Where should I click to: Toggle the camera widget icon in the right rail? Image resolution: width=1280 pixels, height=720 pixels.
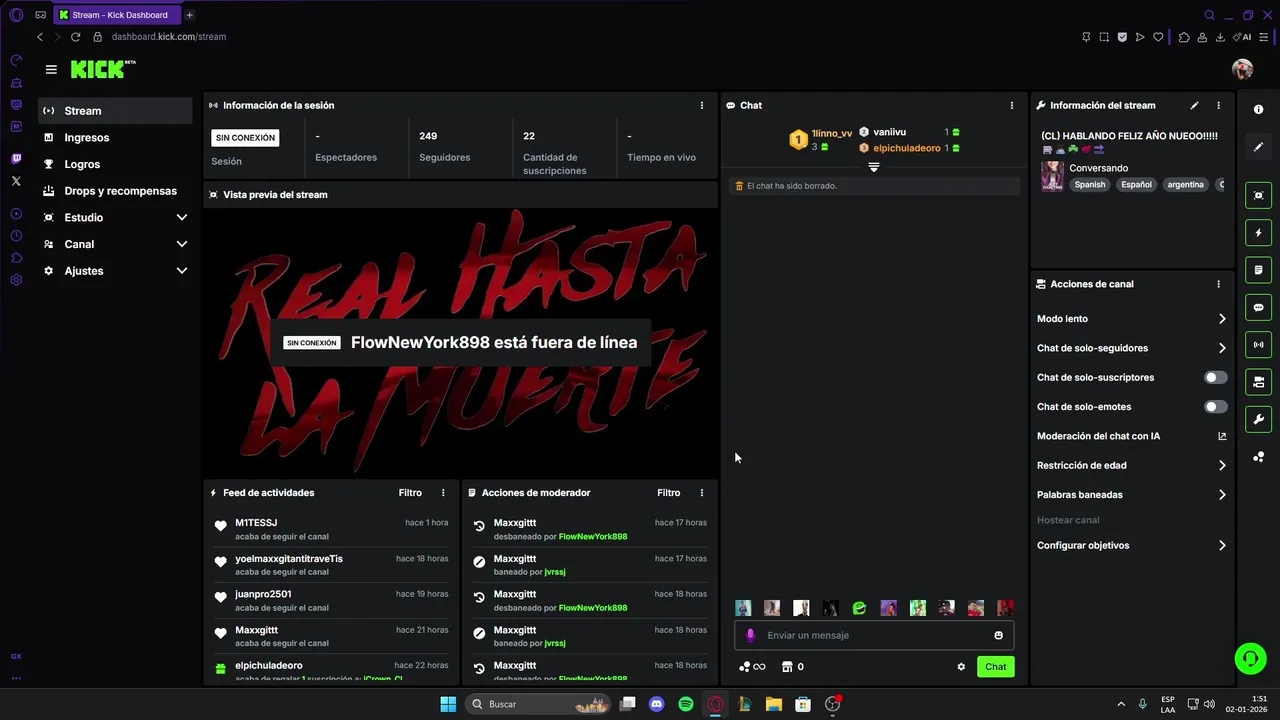1258,382
